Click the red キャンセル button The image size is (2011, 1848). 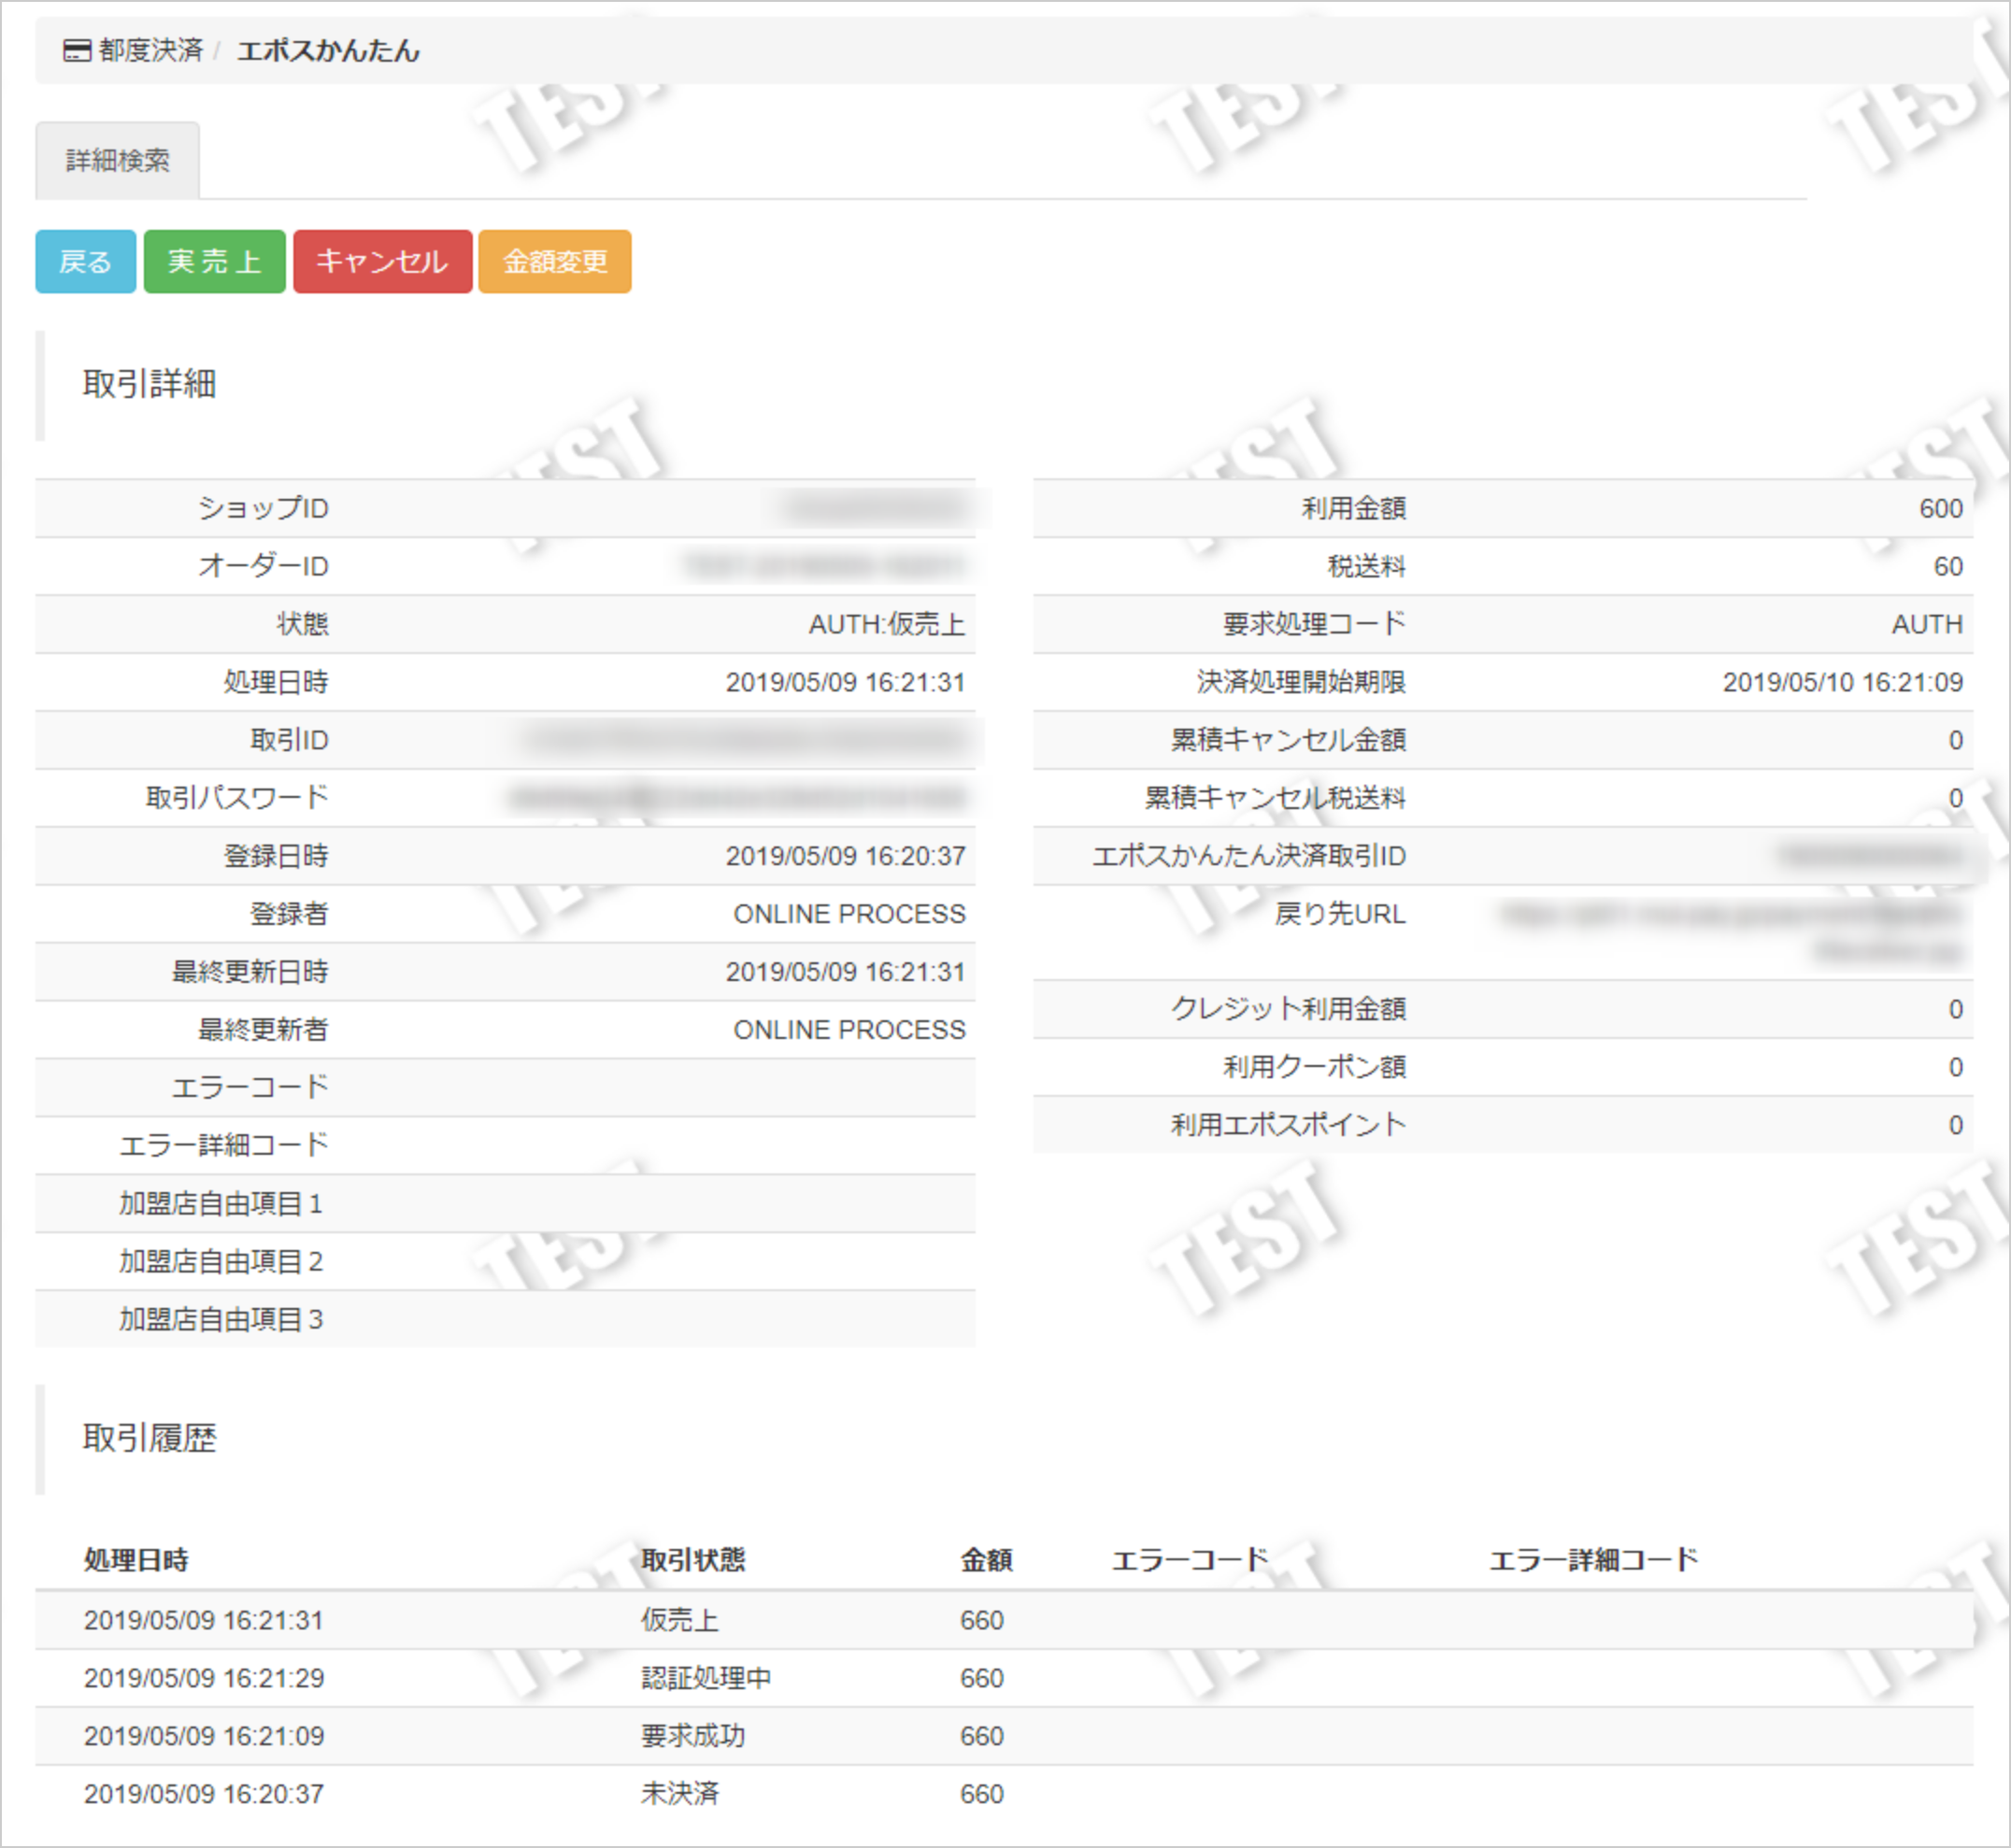(383, 261)
